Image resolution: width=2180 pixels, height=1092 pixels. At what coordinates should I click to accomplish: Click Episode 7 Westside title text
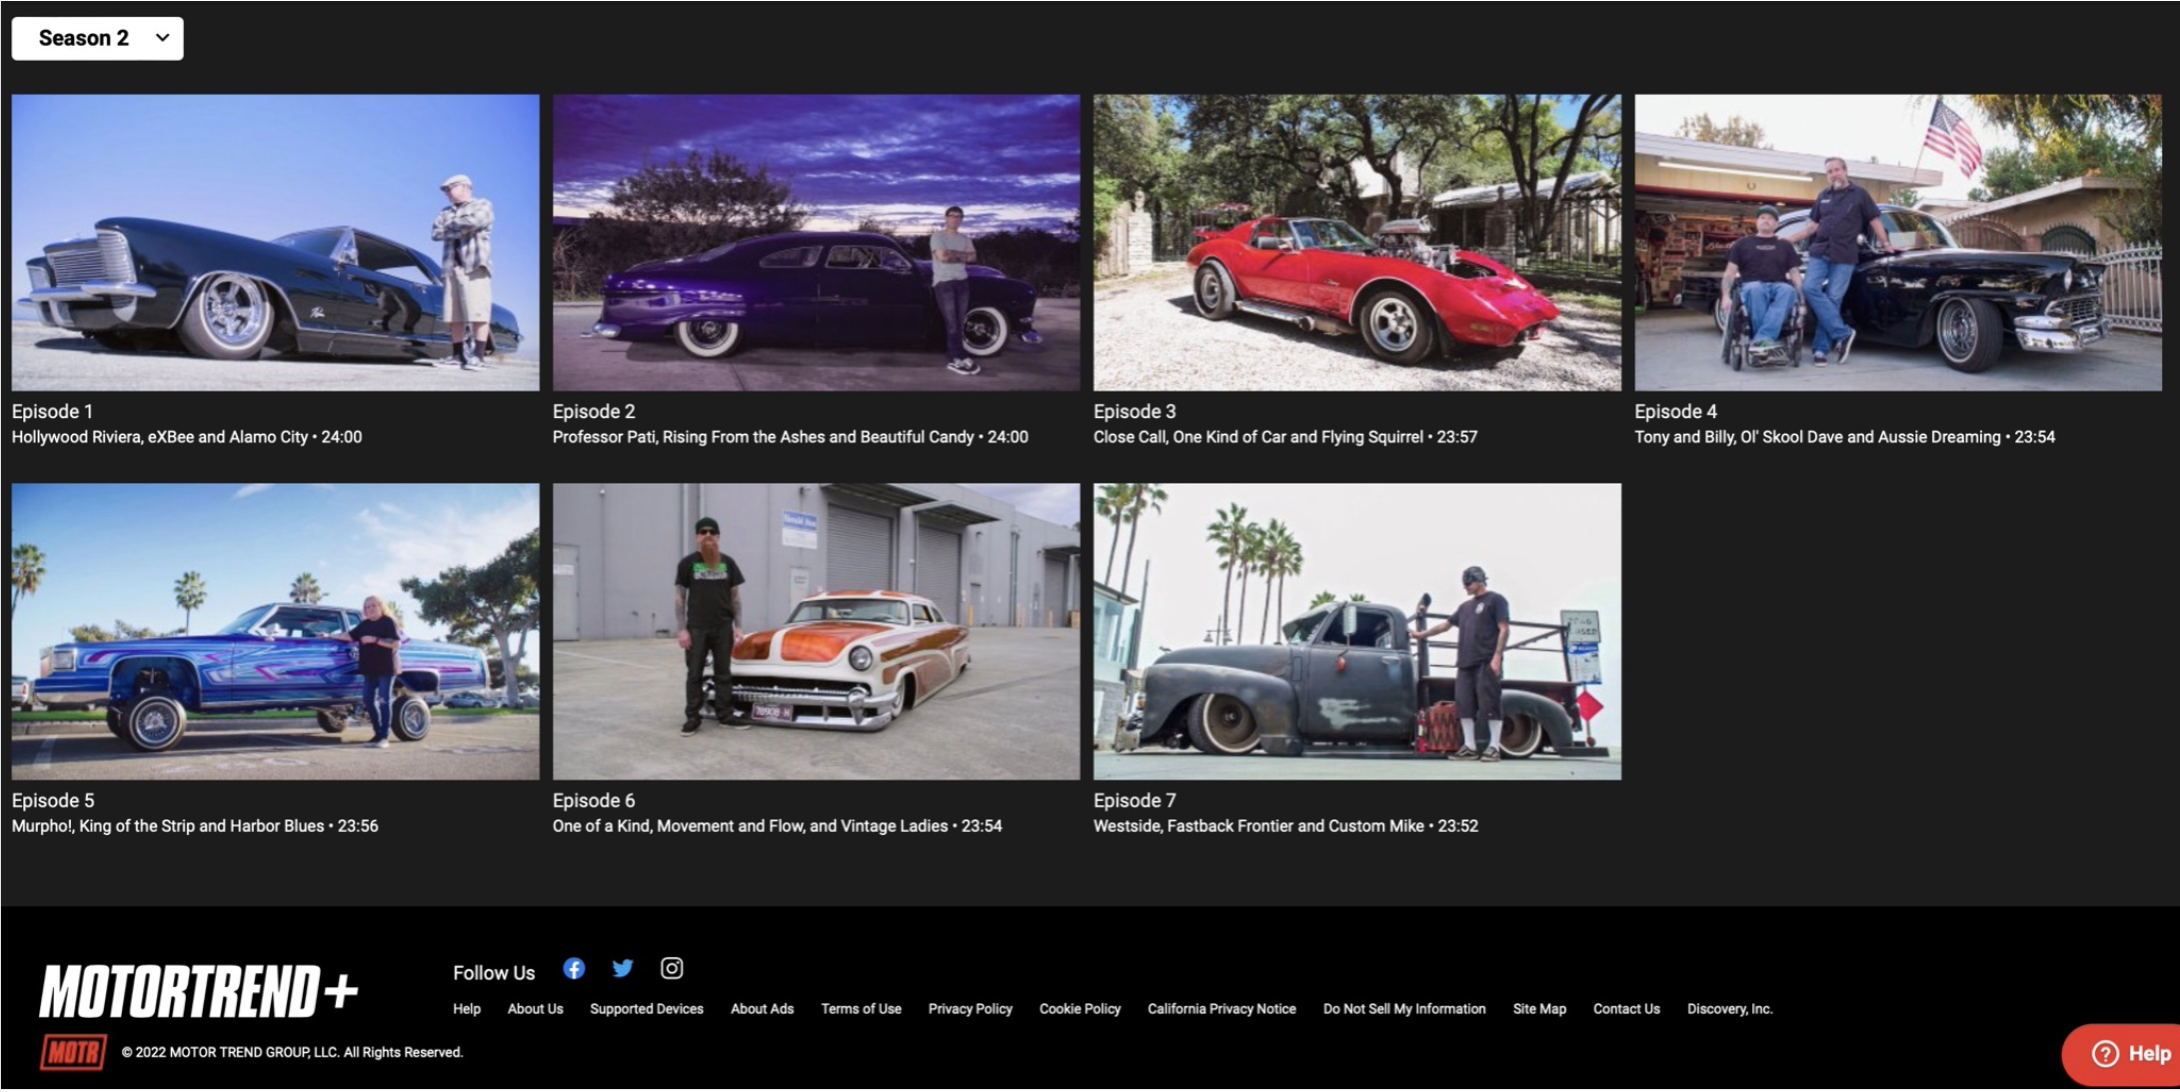click(x=1257, y=826)
